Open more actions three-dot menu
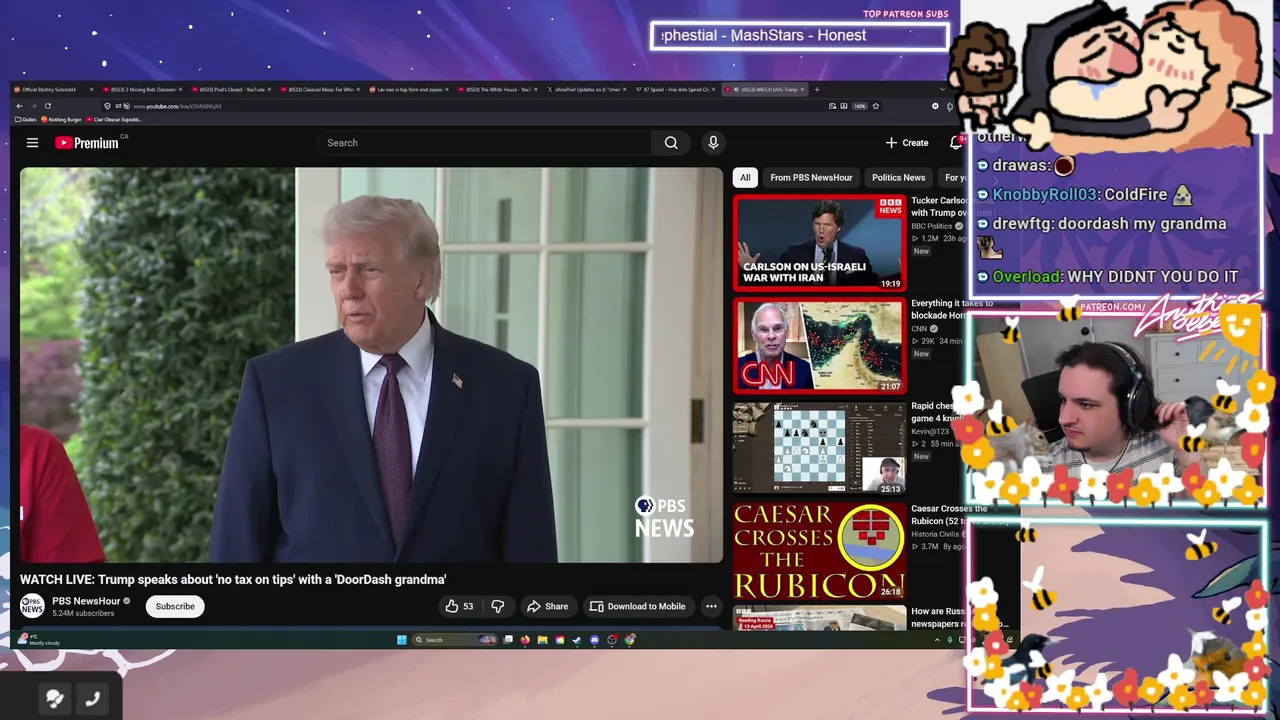Screen dimensions: 1280x720 click(711, 606)
